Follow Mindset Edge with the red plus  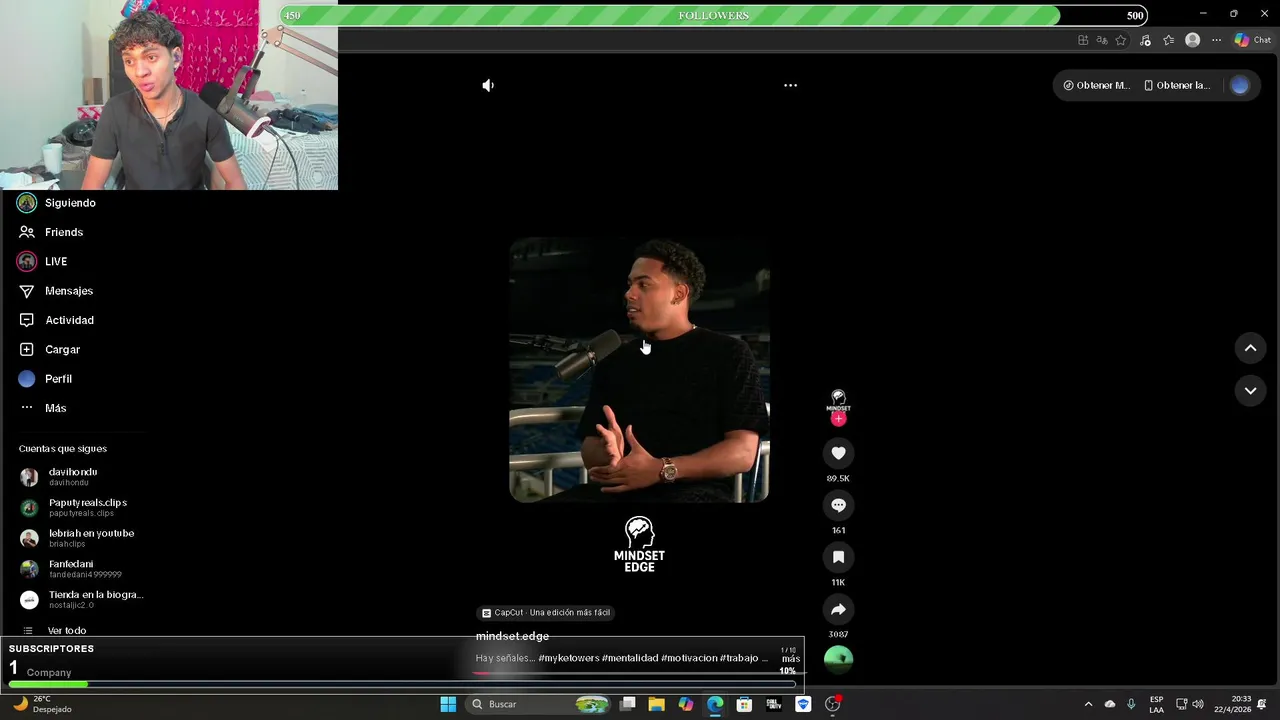point(838,419)
